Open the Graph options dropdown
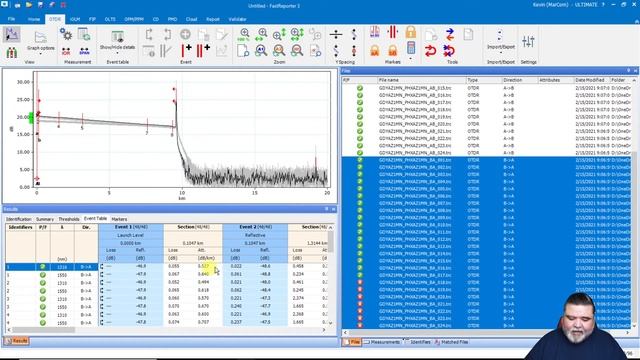 [40, 42]
